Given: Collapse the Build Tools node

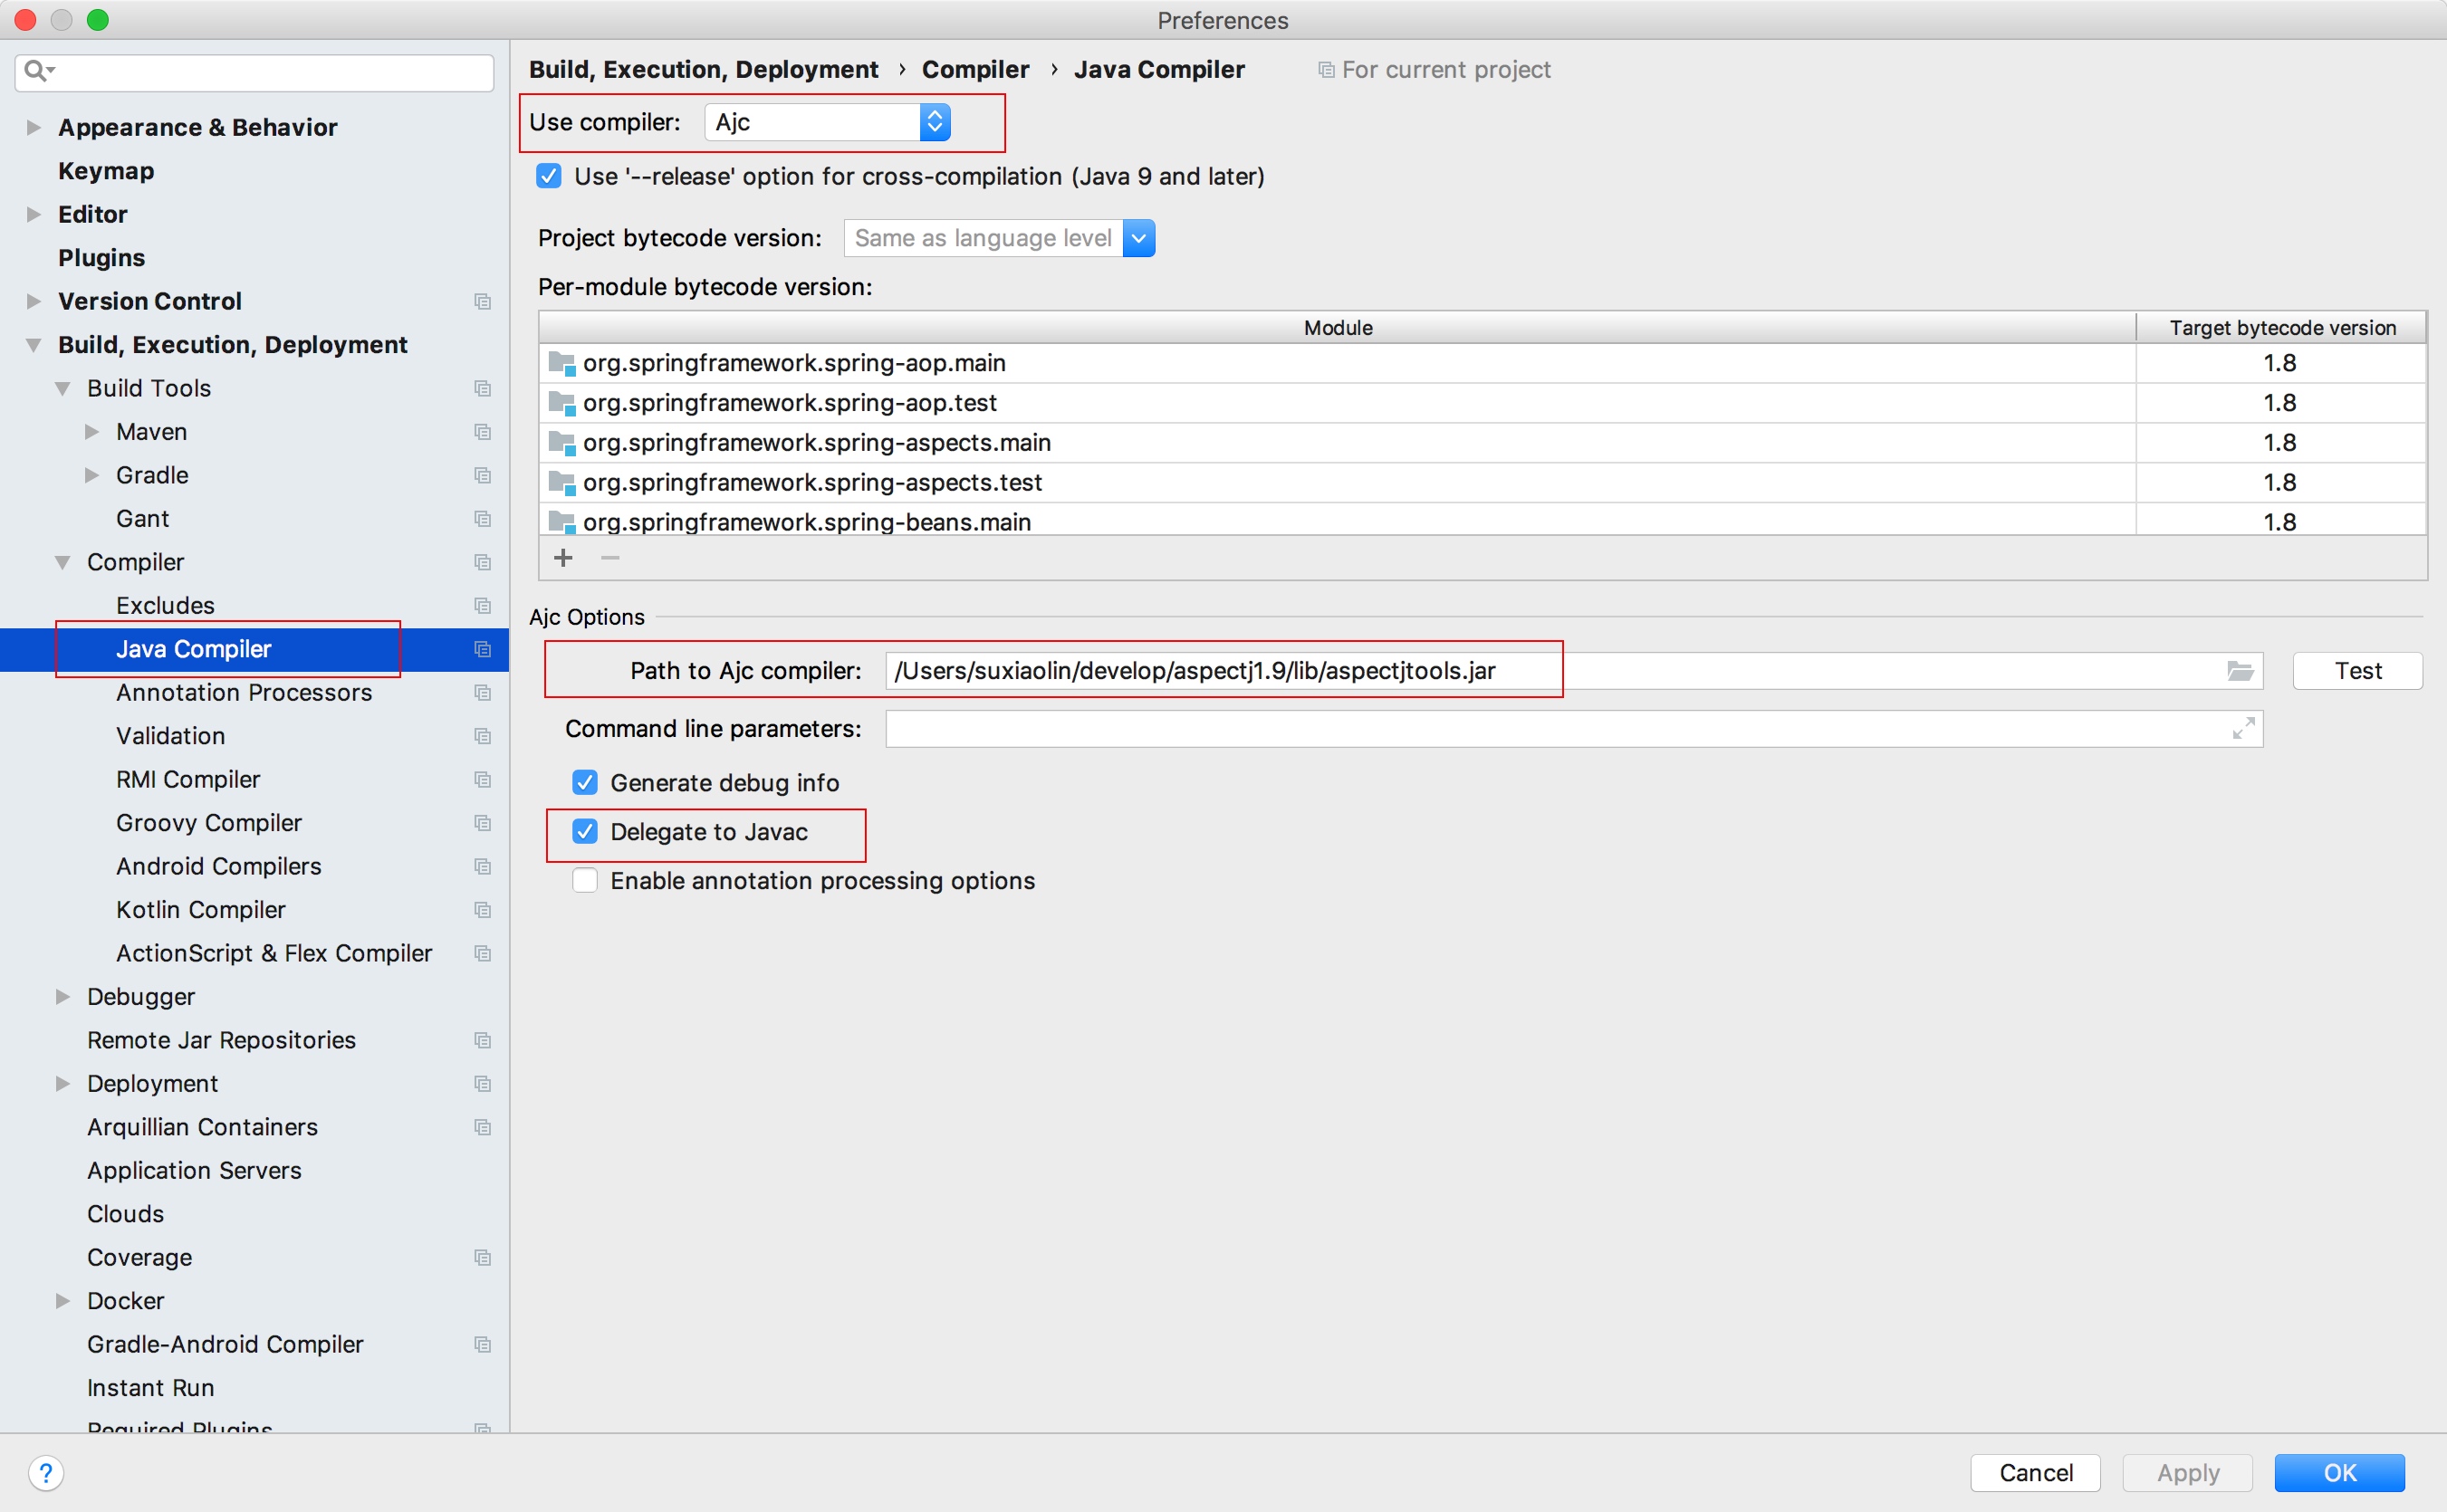Looking at the screenshot, I should [x=62, y=388].
